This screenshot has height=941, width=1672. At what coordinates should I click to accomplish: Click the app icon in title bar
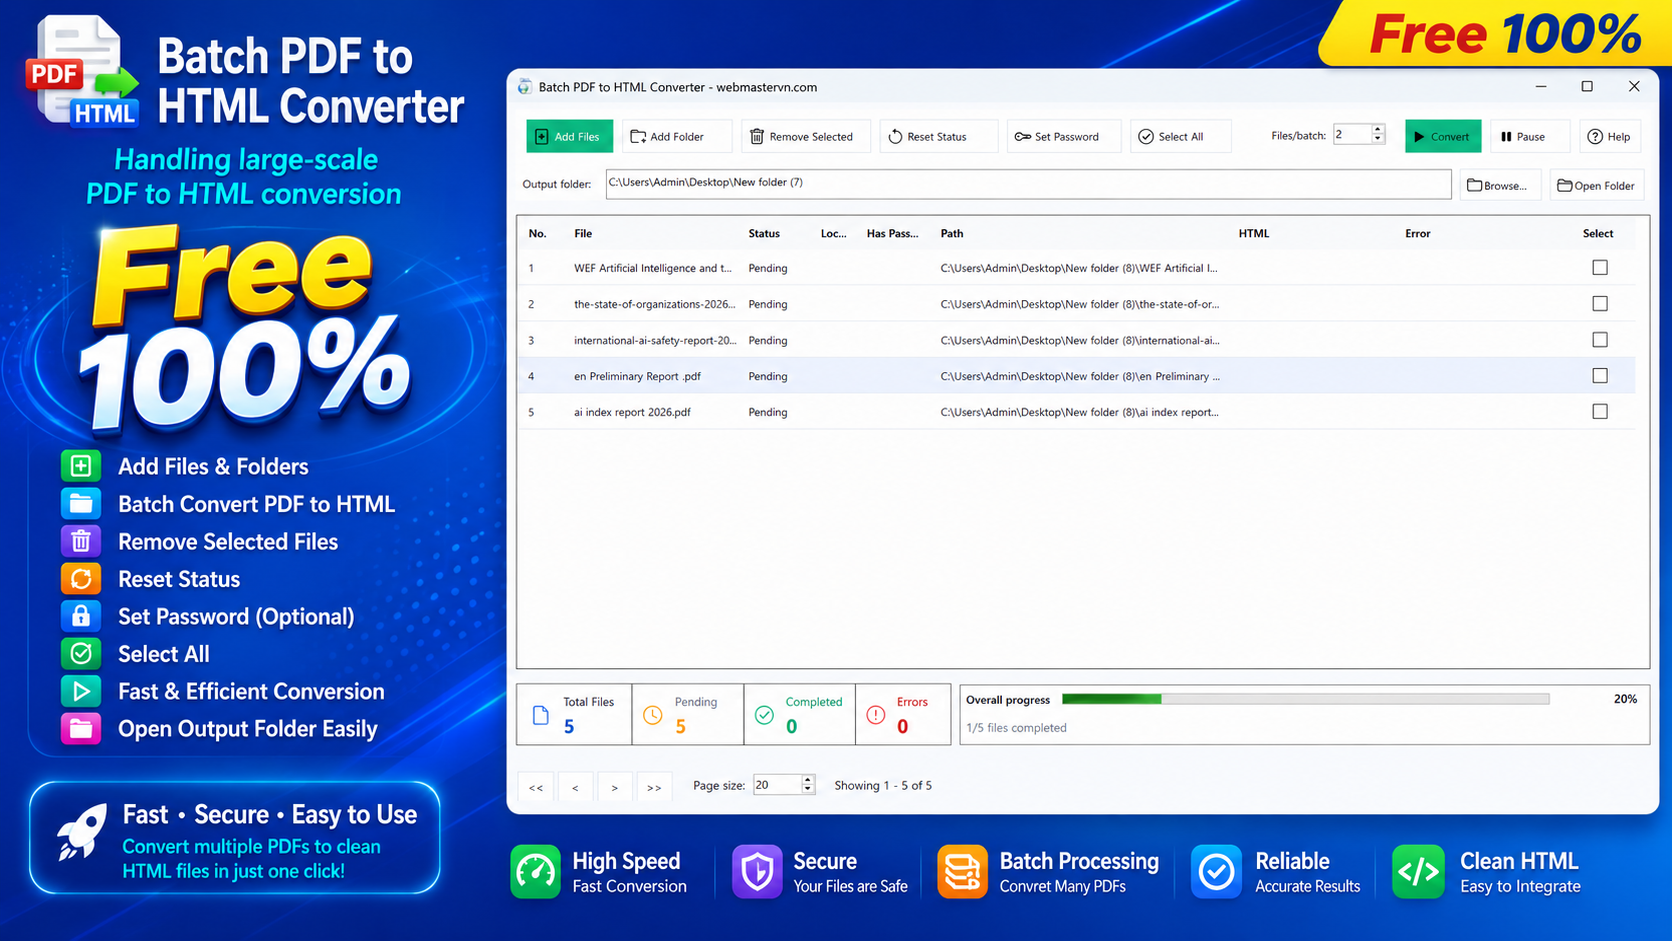(x=525, y=87)
